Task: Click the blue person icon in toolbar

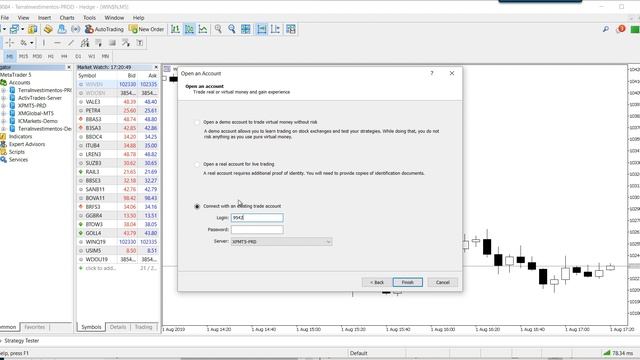Action: pos(62,29)
